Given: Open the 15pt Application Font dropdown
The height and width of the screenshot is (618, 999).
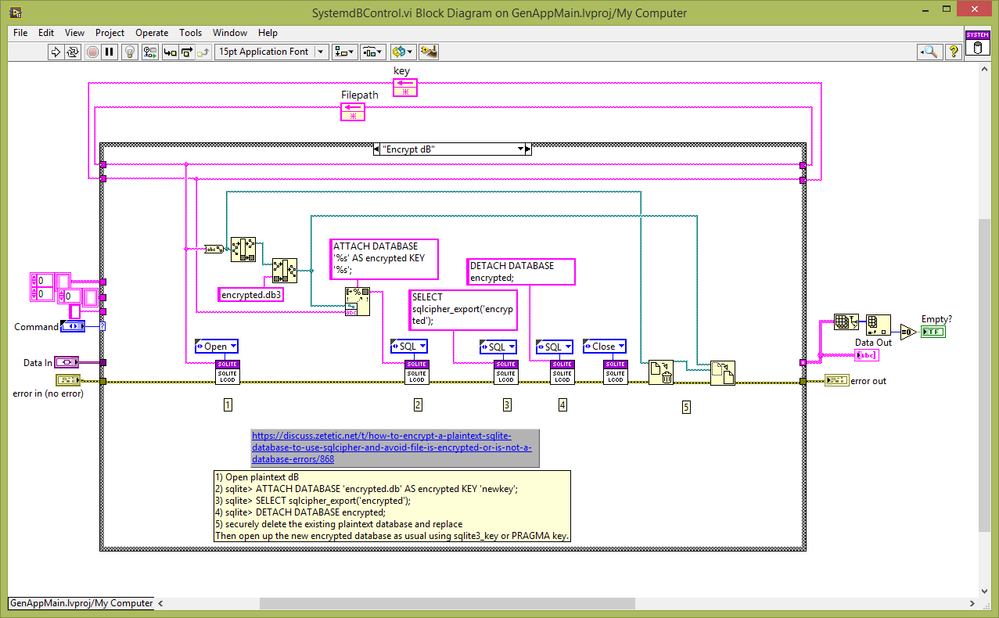Looking at the screenshot, I should tap(271, 51).
